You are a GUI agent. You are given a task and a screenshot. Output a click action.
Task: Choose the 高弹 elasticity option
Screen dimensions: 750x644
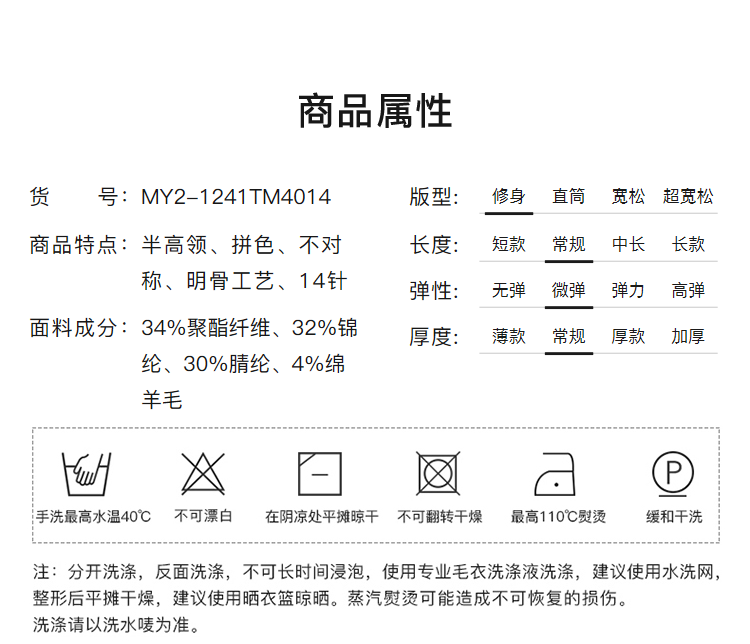688,291
